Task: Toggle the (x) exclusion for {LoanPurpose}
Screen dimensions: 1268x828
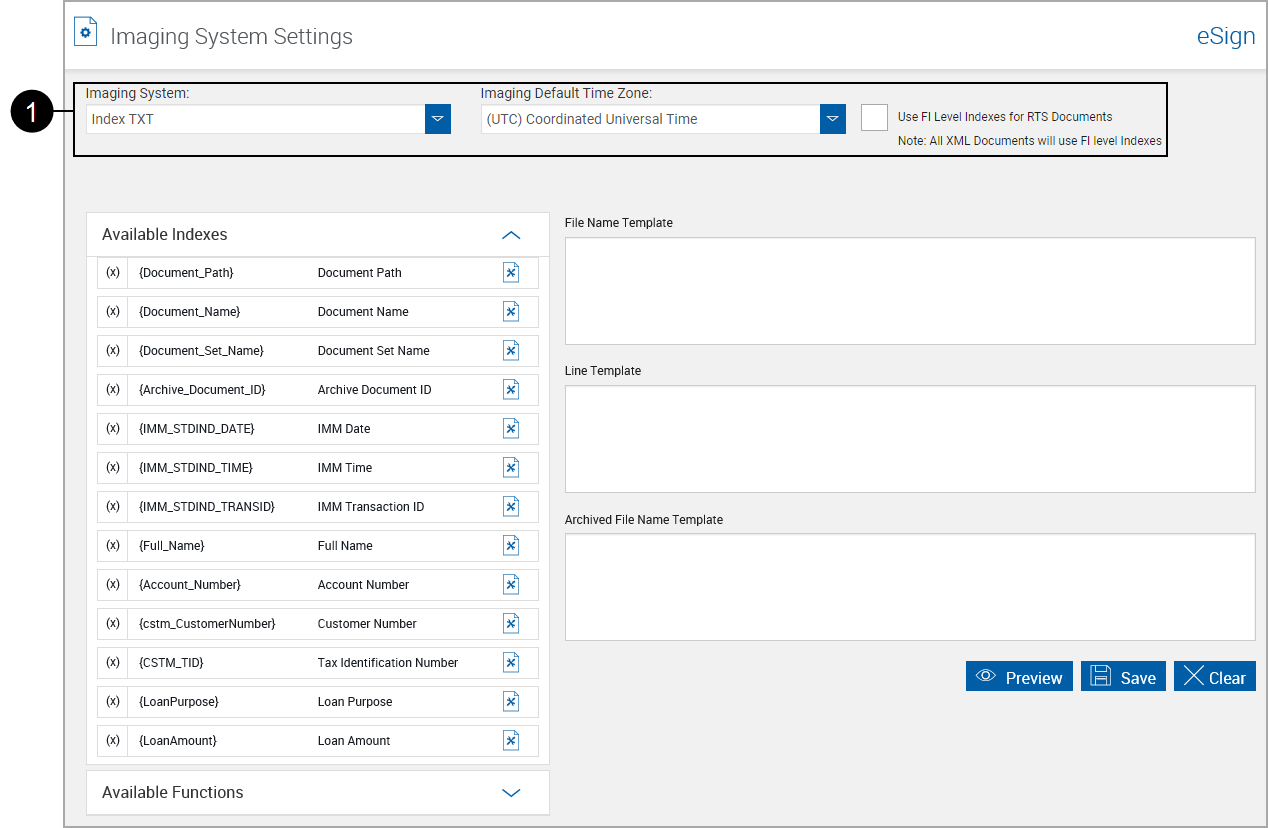Action: pyautogui.click(x=112, y=701)
